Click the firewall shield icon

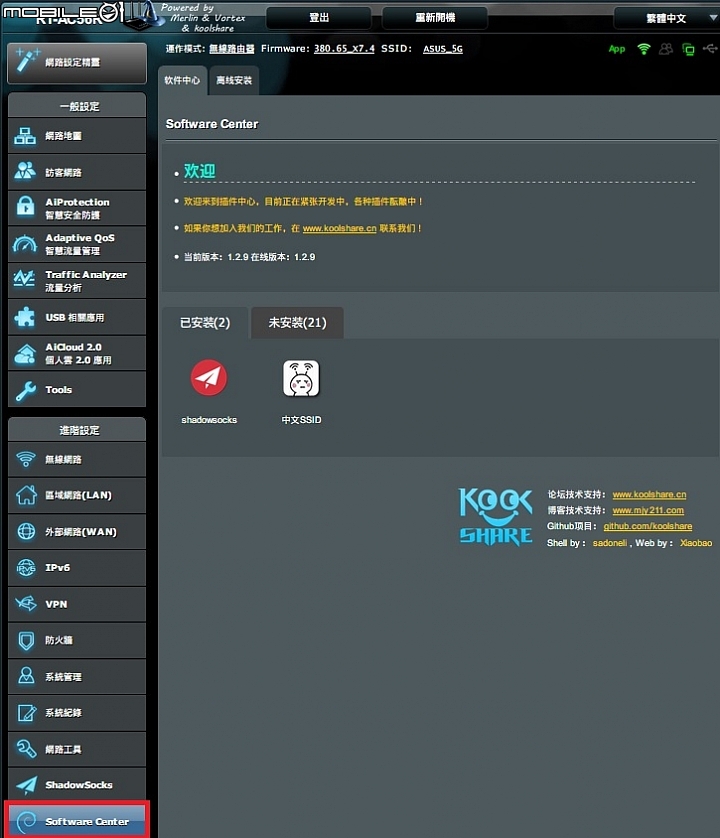click(26, 640)
